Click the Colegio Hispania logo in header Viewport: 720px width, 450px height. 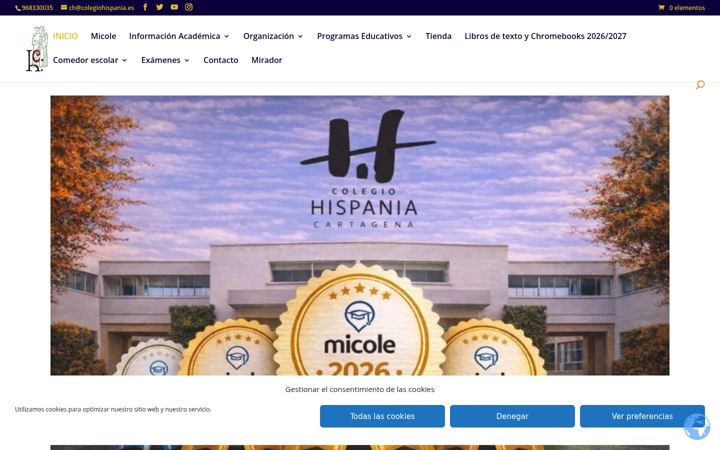pyautogui.click(x=37, y=49)
